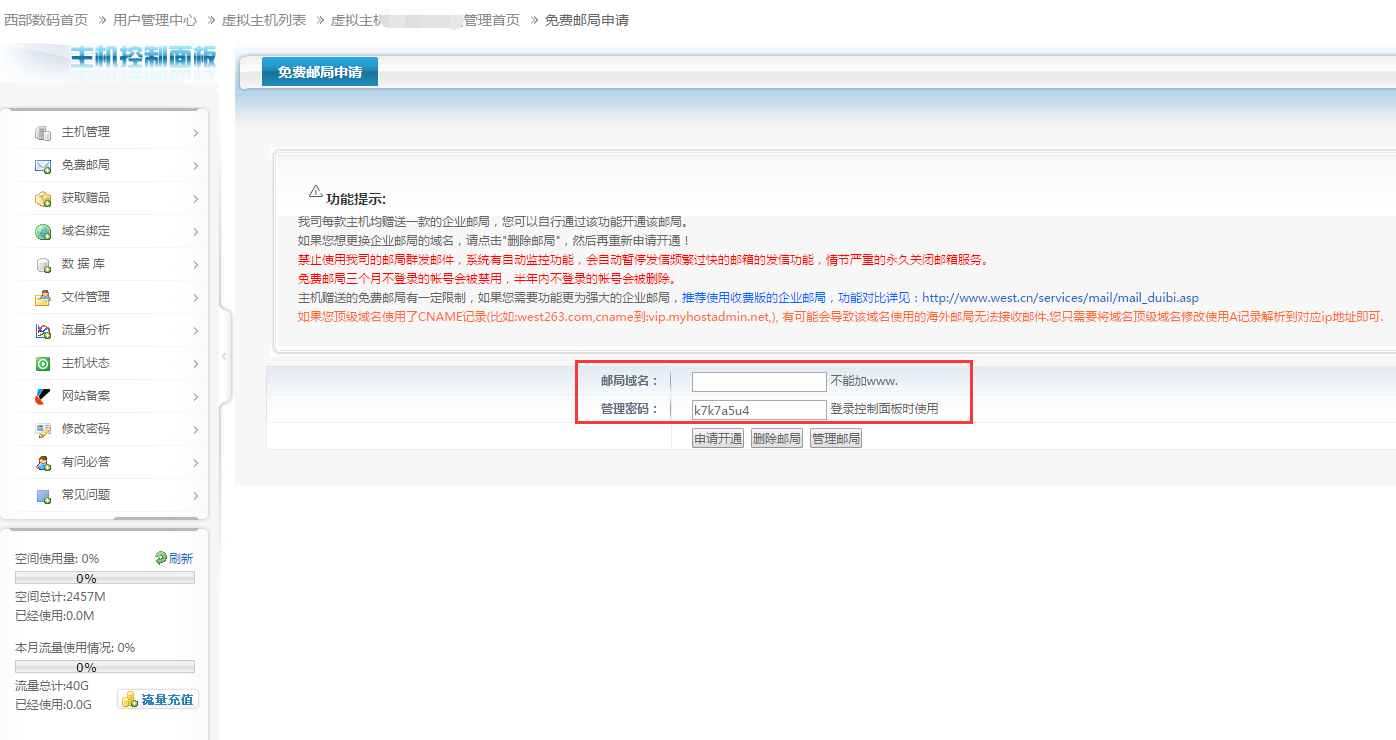
Task: Click the 网站备案 icon in sidebar
Action: [43, 397]
